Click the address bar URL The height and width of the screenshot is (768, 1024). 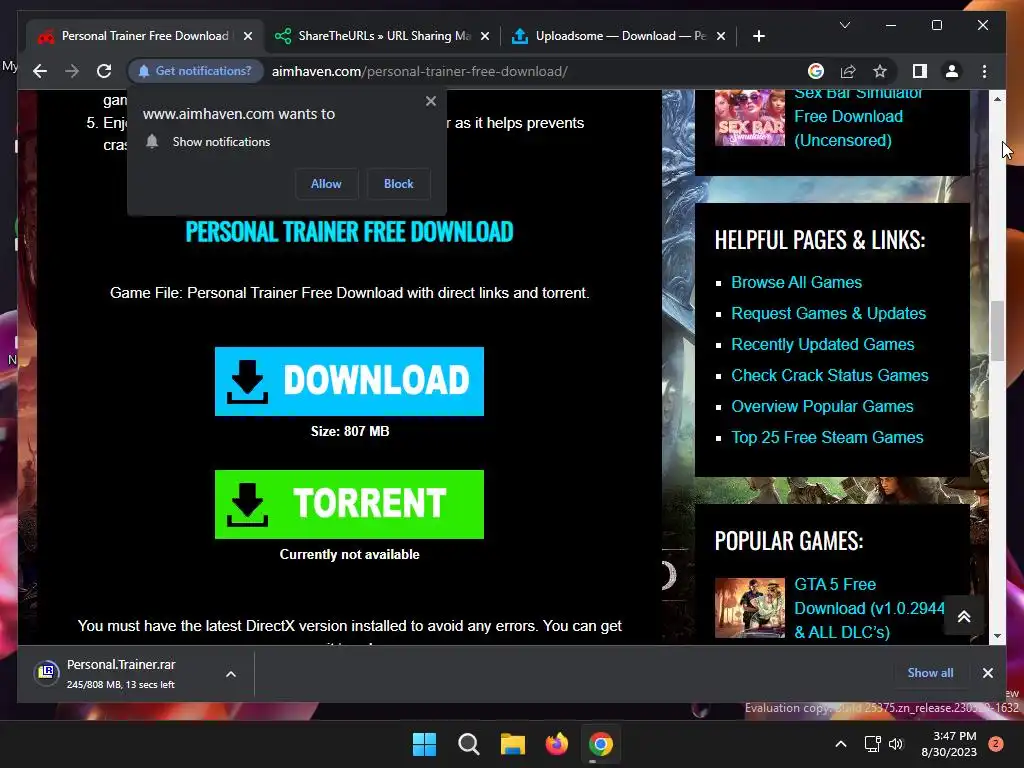419,71
